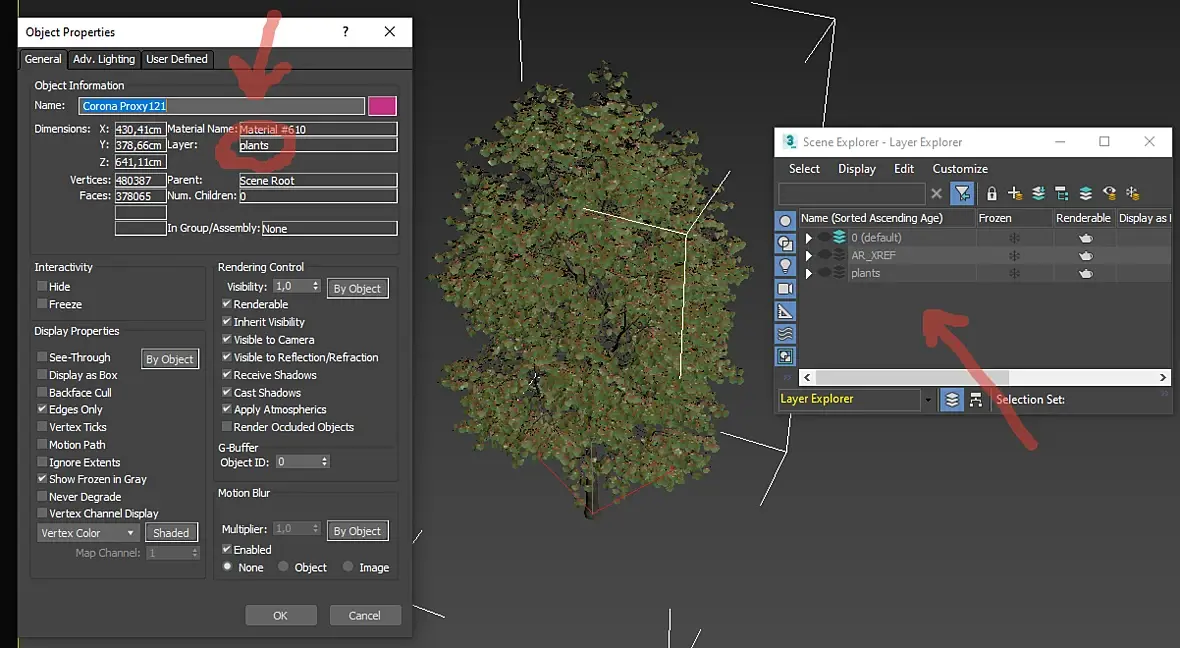Image resolution: width=1180 pixels, height=648 pixels.
Task: Open the Customize menu in Scene Explorer
Action: coord(959,169)
